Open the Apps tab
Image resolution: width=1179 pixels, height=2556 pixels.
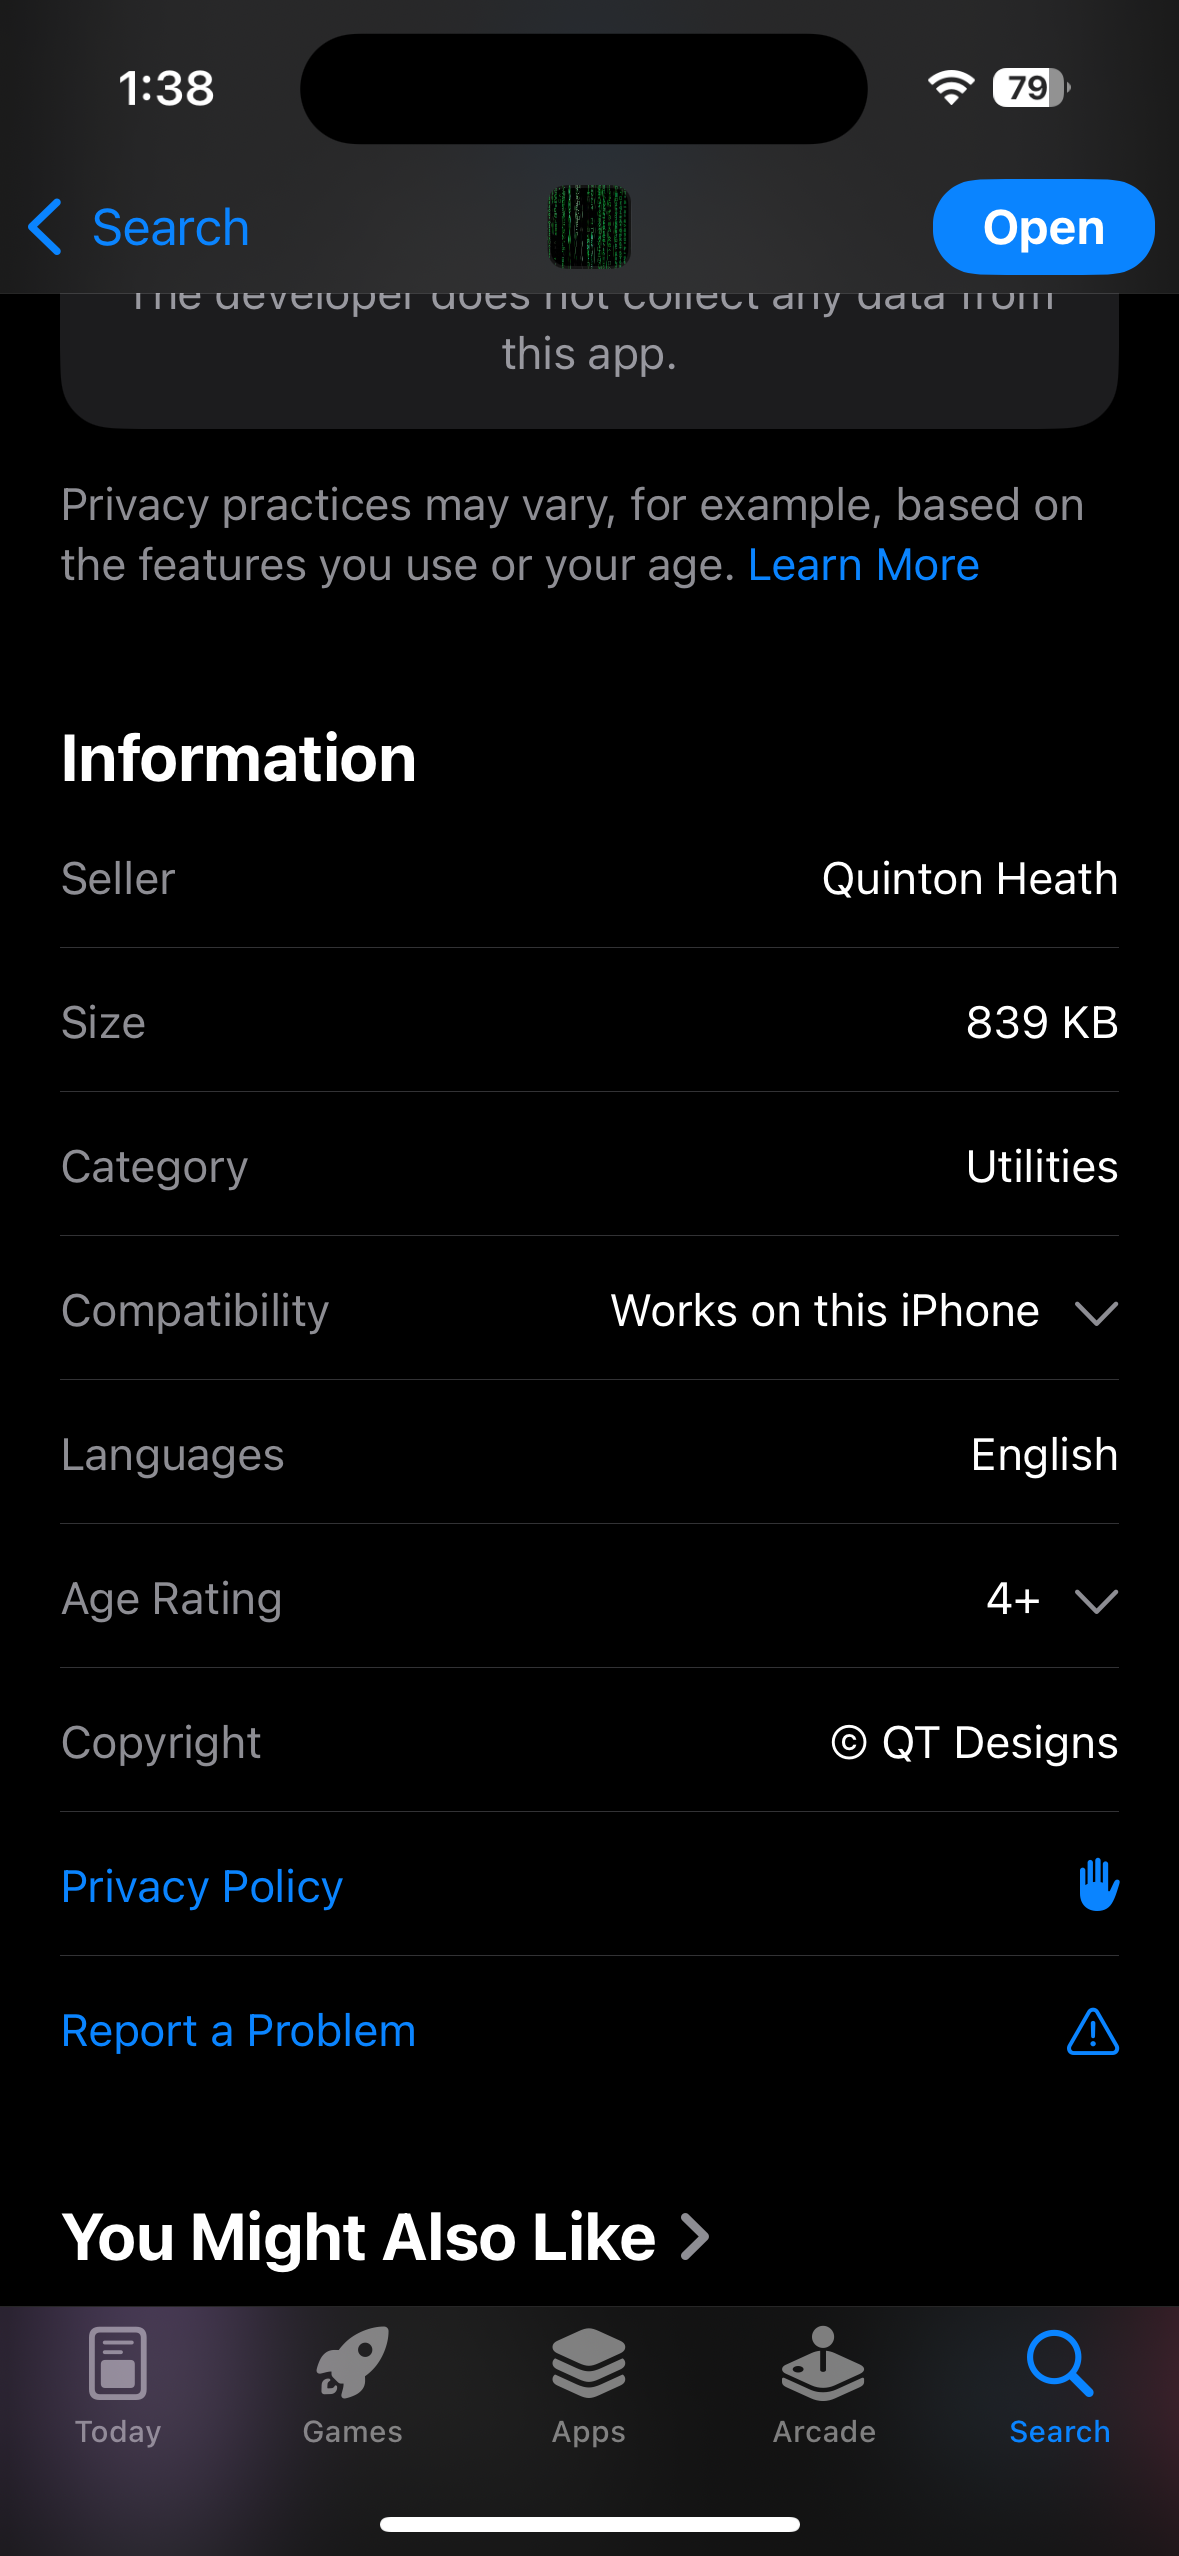(x=589, y=2386)
